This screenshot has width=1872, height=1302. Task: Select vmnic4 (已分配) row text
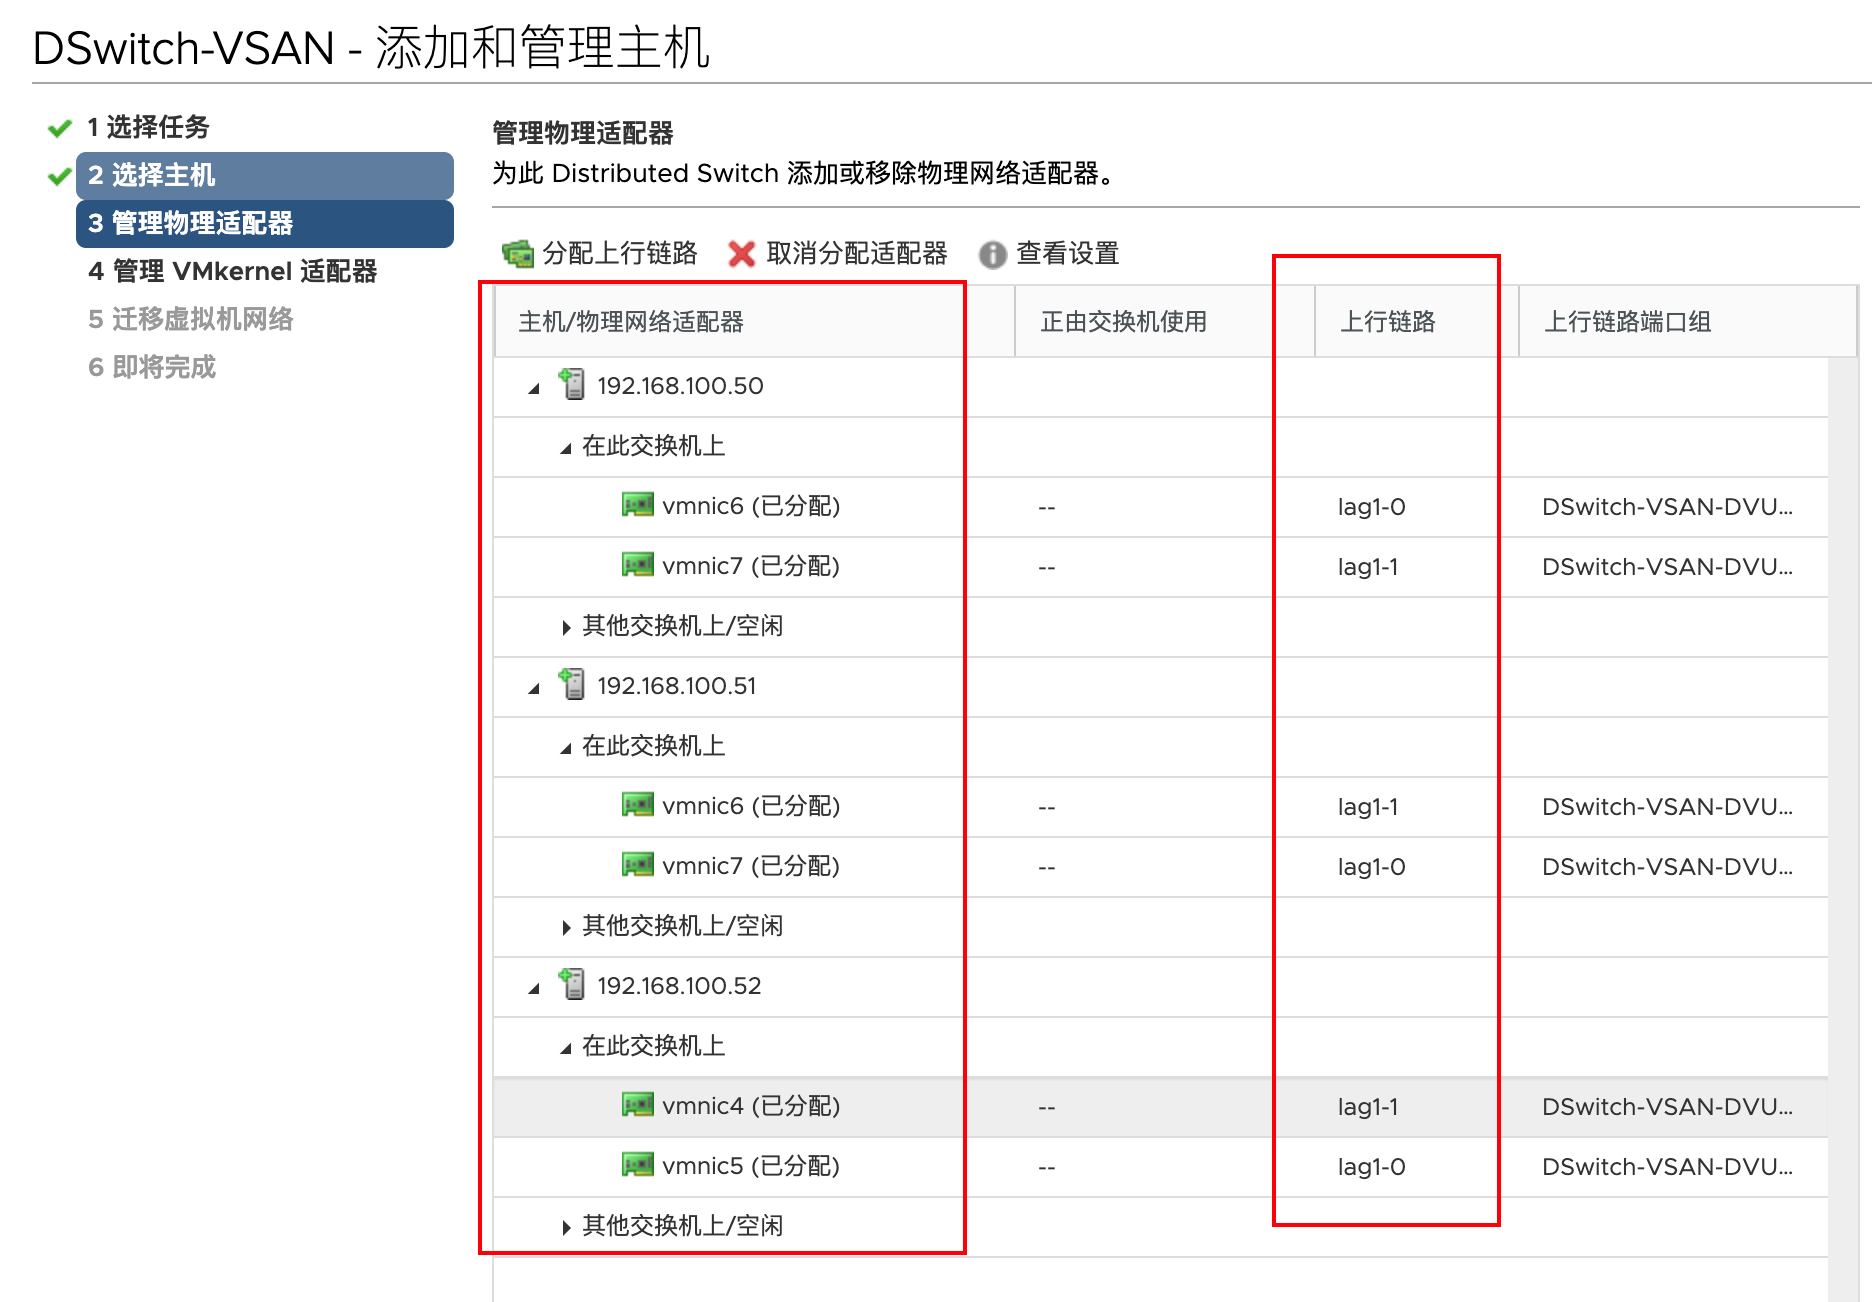tap(751, 1106)
